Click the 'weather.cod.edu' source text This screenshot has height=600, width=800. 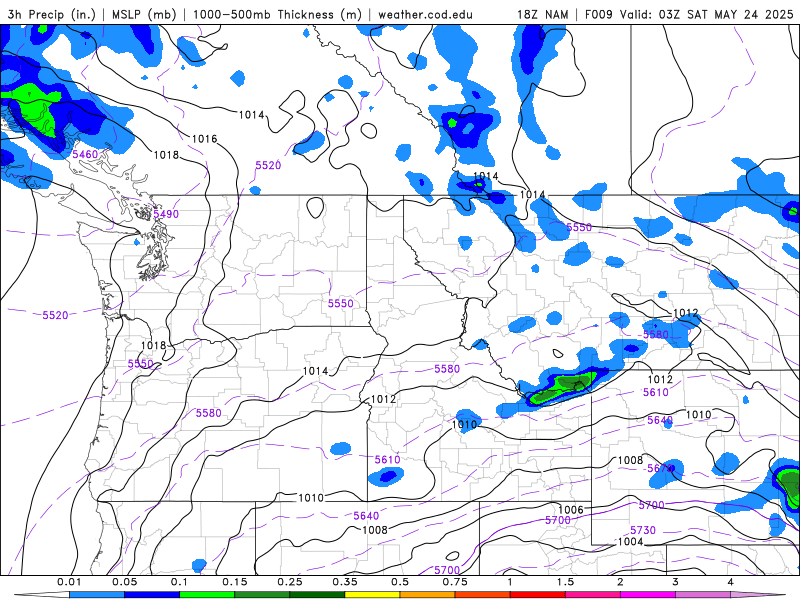pyautogui.click(x=425, y=14)
